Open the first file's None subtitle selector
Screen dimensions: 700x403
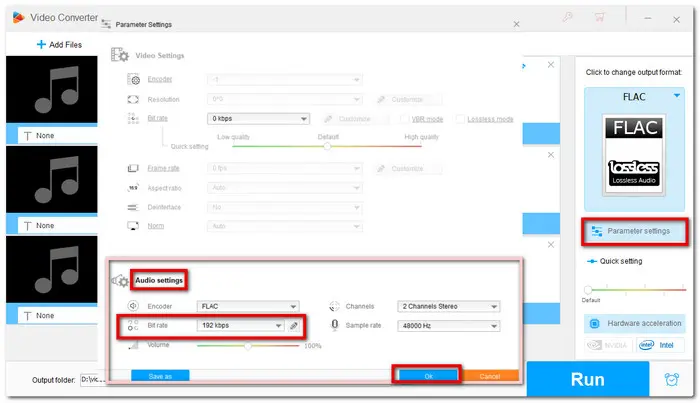point(57,135)
